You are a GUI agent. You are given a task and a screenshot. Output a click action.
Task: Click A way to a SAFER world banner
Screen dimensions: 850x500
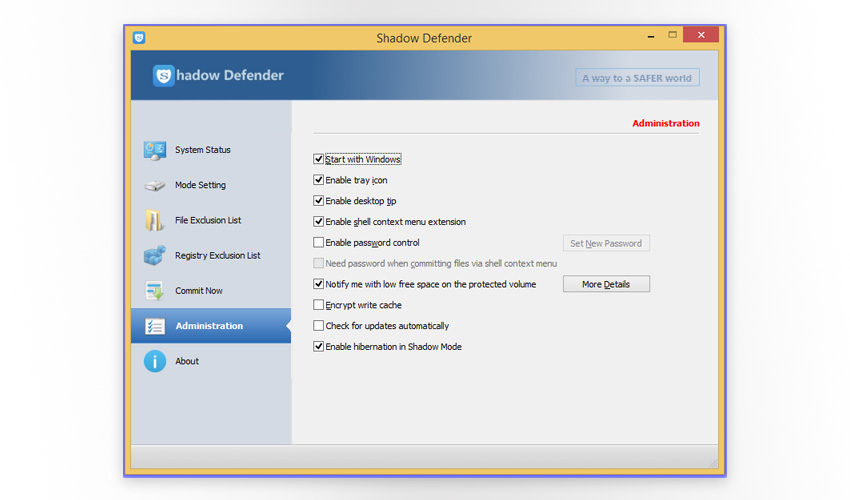(x=637, y=78)
